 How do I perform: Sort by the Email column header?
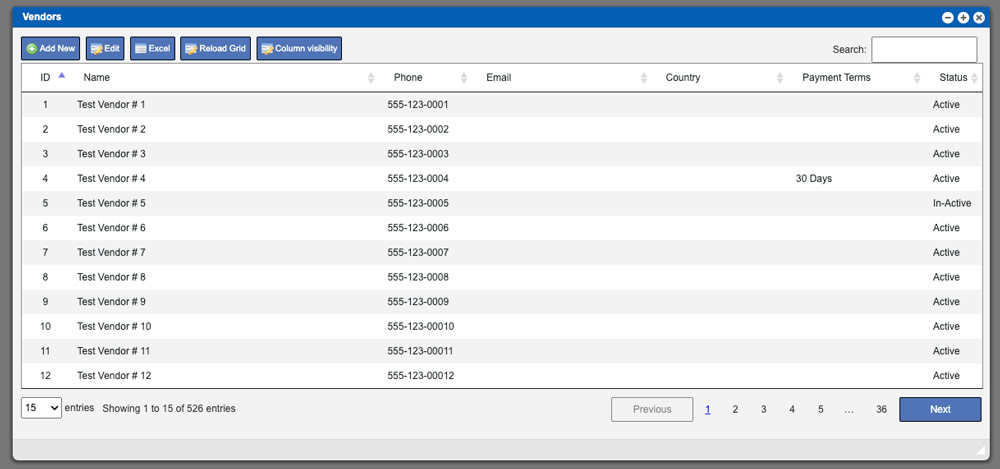point(498,77)
